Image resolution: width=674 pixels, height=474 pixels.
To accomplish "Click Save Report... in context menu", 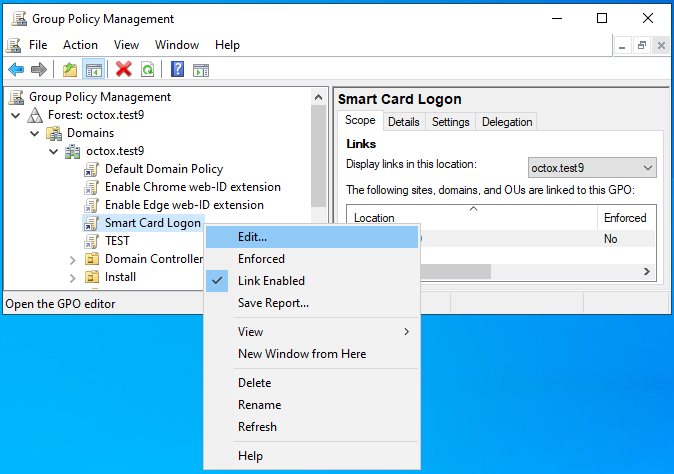I will (273, 303).
